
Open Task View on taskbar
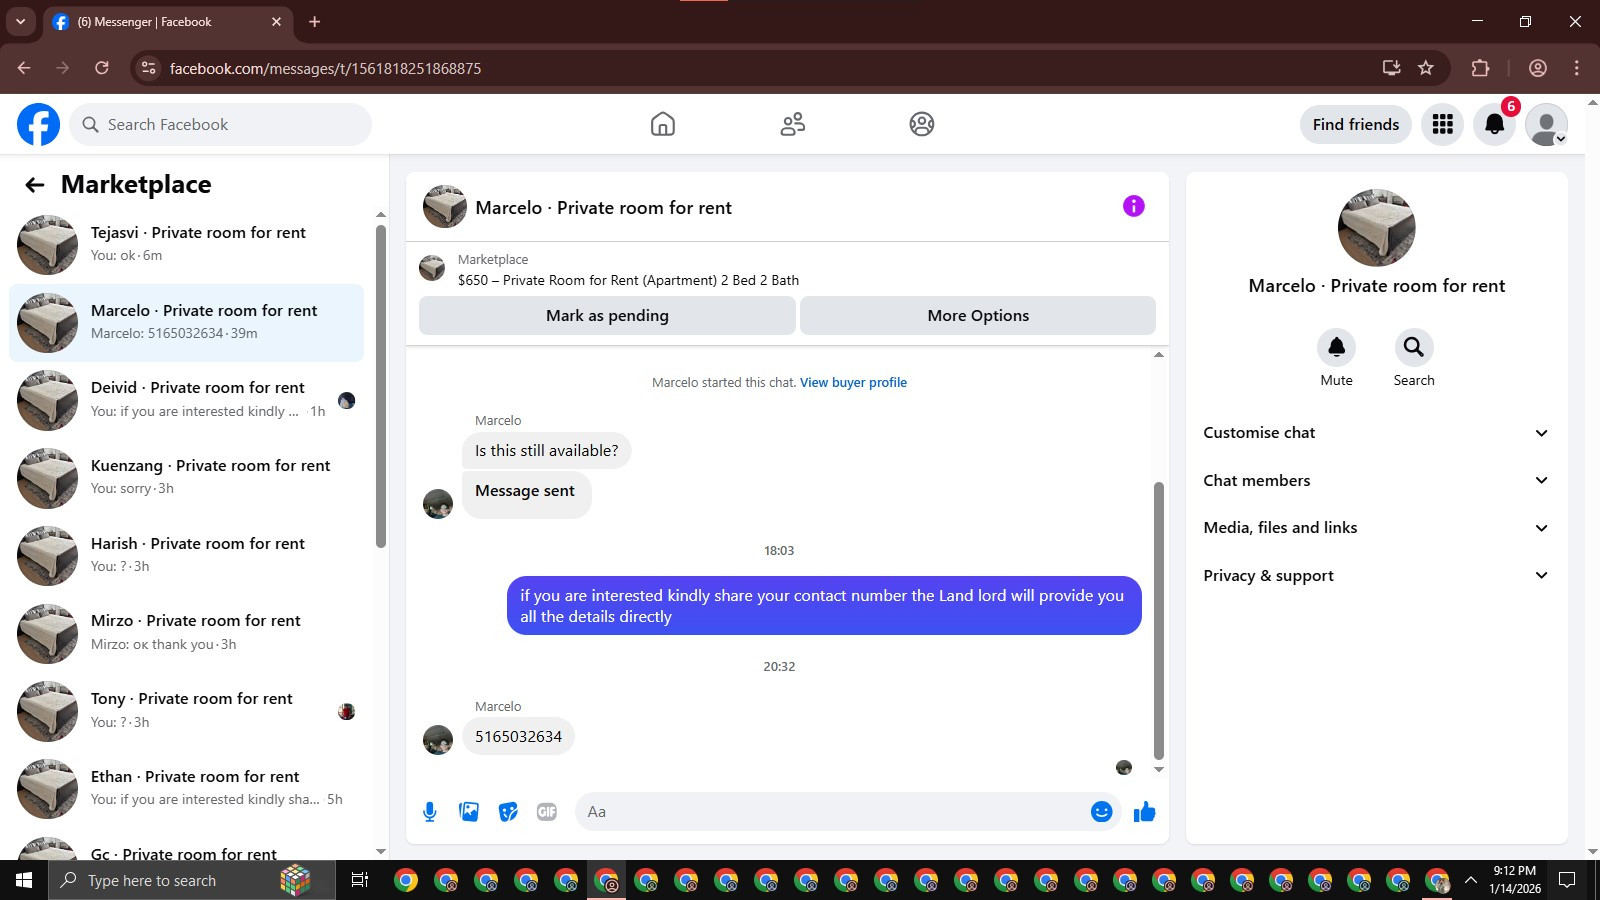coord(360,880)
